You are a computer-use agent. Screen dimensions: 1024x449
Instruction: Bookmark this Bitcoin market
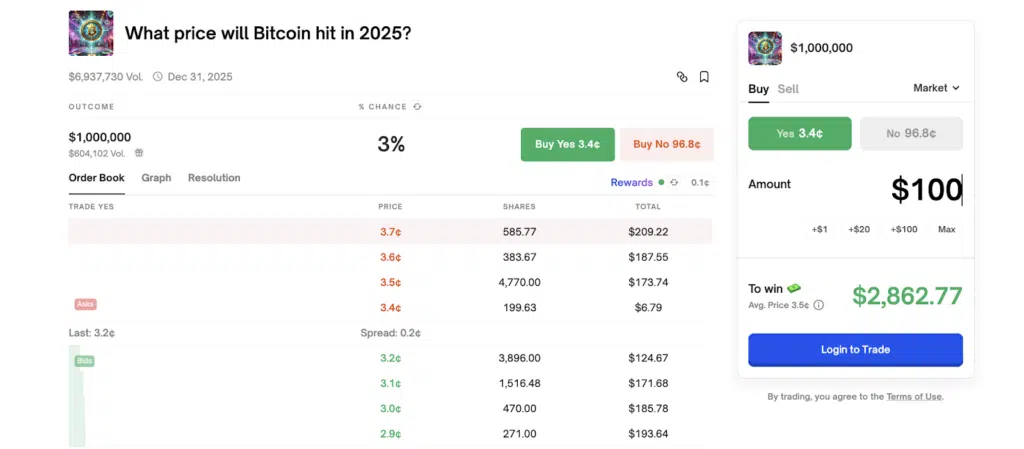pos(704,76)
